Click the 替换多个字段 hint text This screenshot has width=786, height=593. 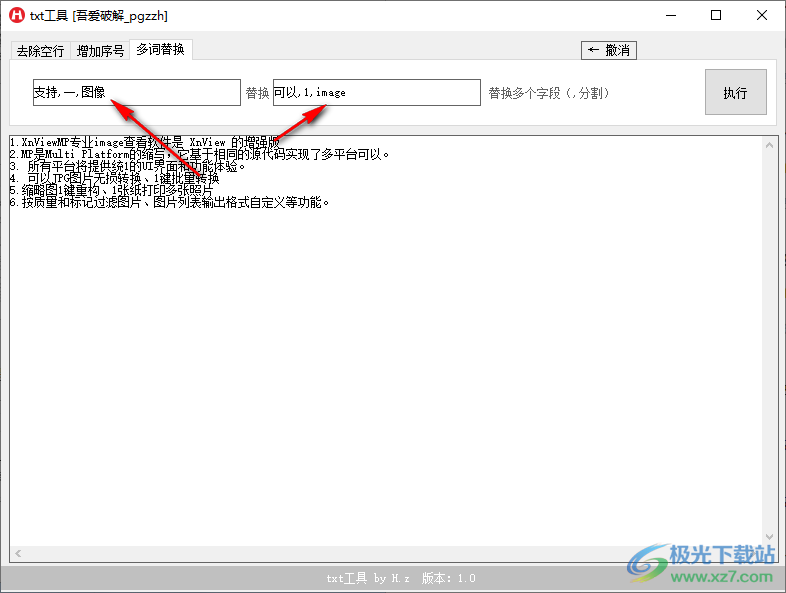coord(549,93)
